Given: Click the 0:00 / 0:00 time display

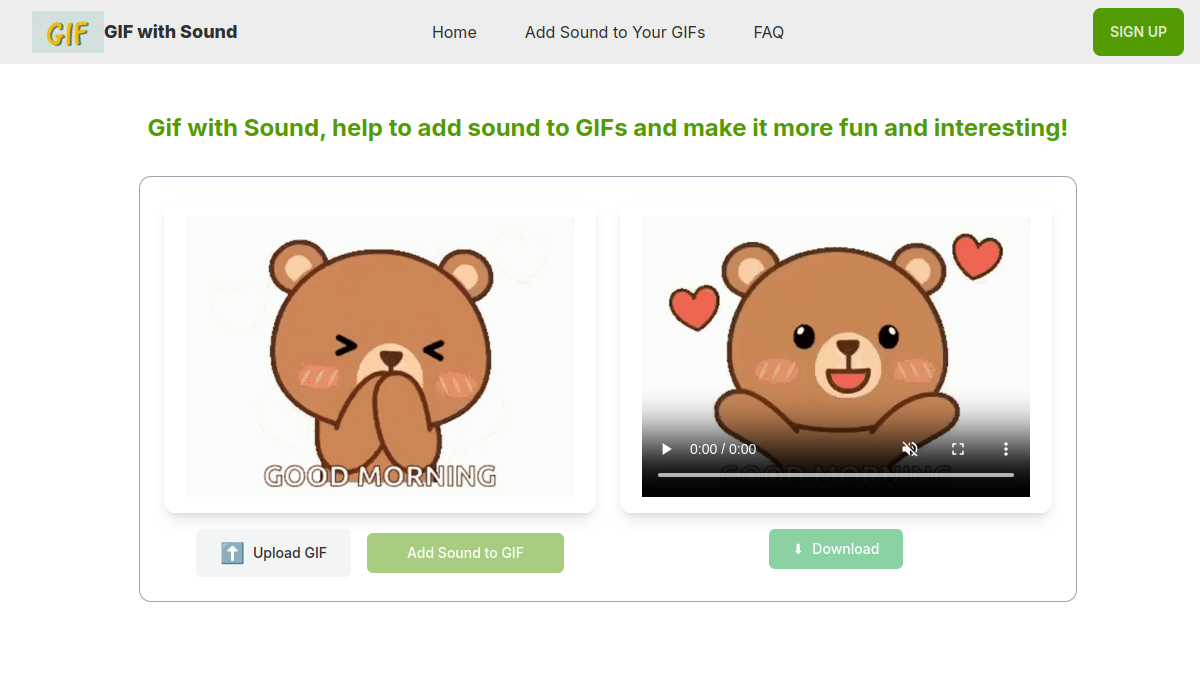Looking at the screenshot, I should click(723, 449).
